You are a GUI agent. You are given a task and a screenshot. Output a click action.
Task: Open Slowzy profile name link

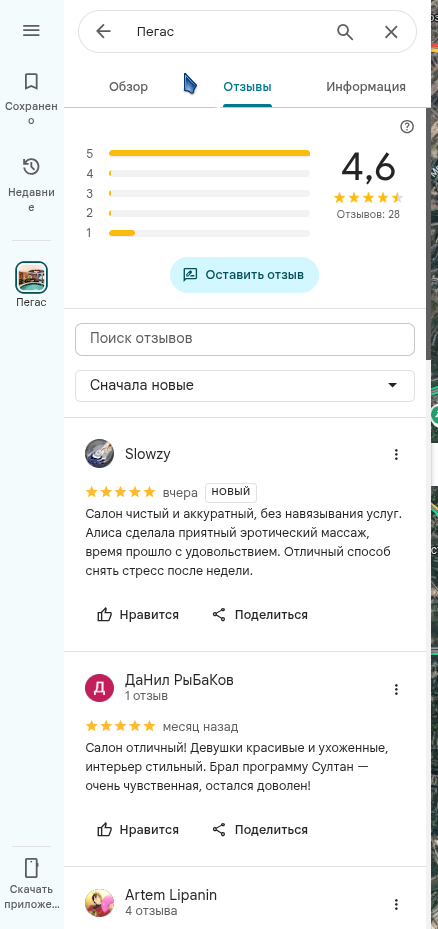pos(148,454)
